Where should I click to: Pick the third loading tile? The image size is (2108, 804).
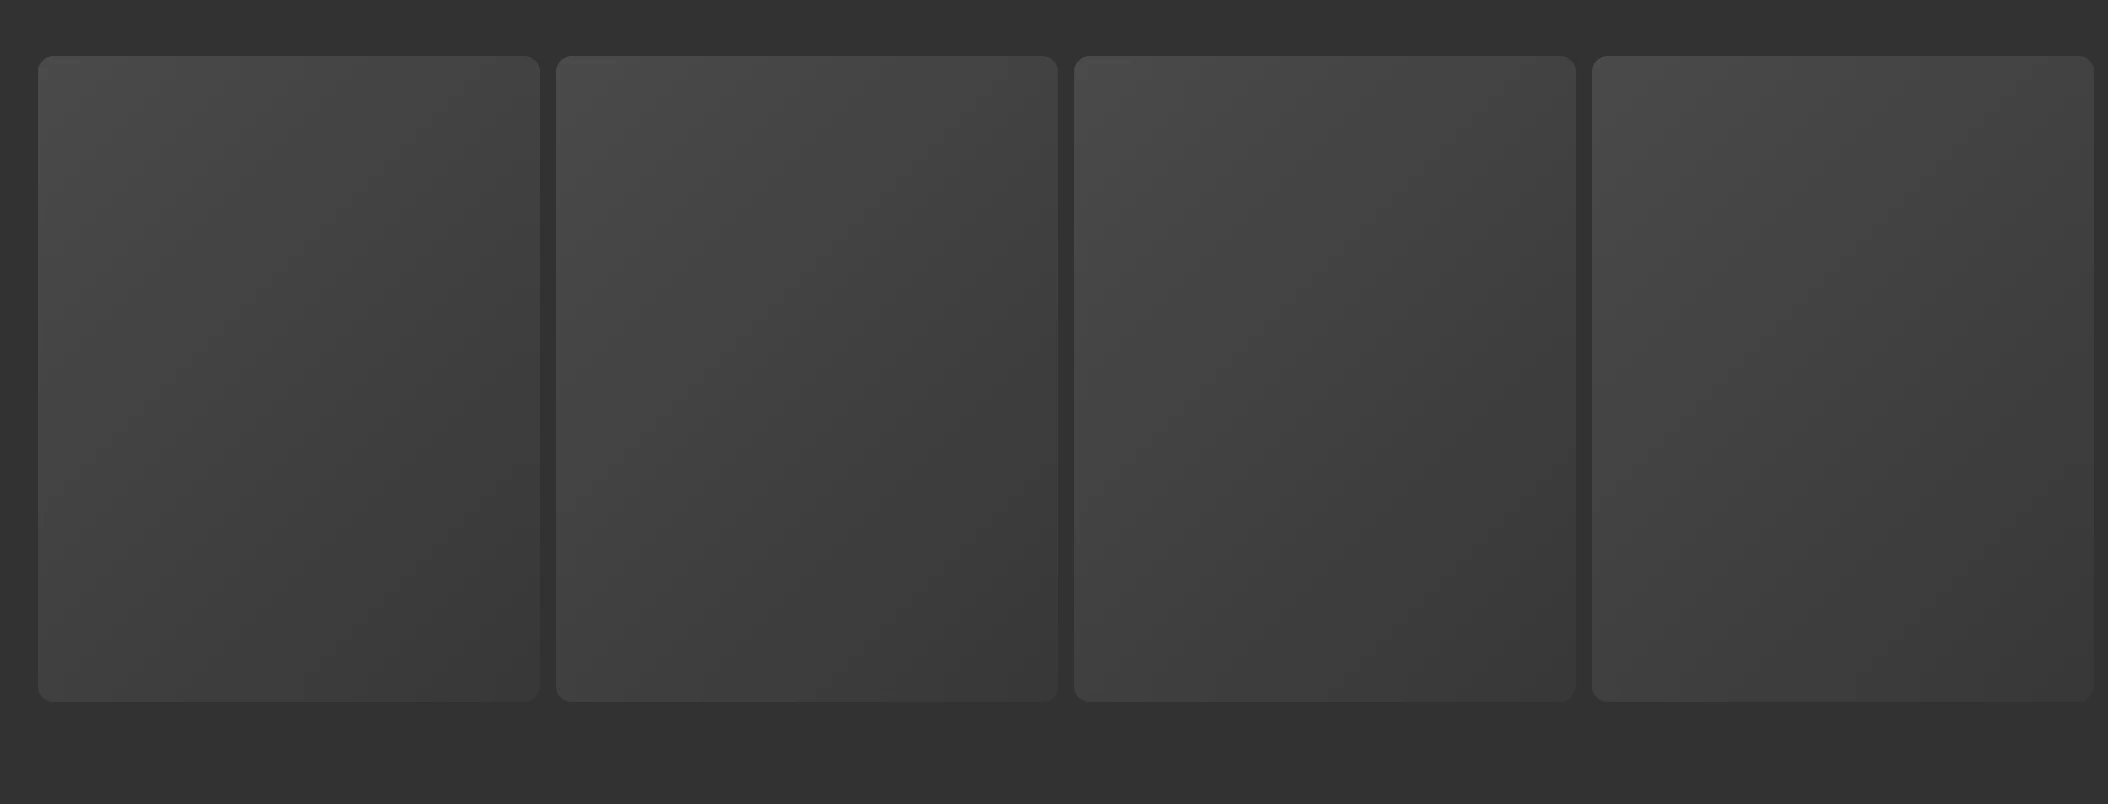point(1325,379)
